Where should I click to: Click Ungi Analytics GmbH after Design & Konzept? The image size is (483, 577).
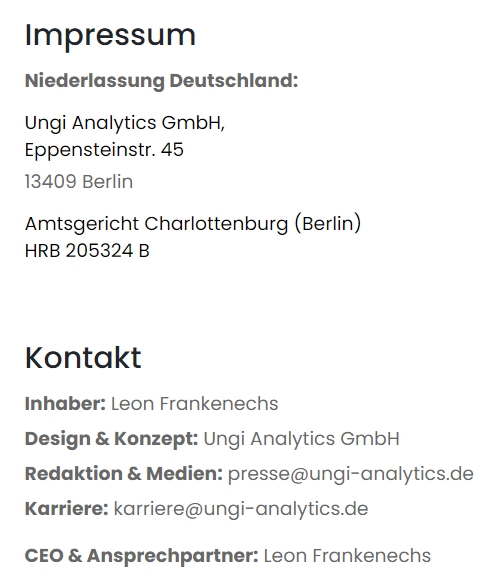(x=301, y=439)
